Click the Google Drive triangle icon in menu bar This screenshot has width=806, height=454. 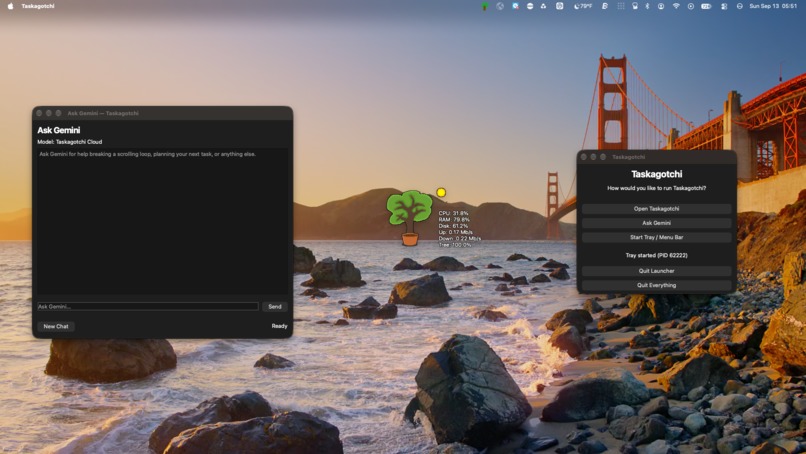(543, 6)
